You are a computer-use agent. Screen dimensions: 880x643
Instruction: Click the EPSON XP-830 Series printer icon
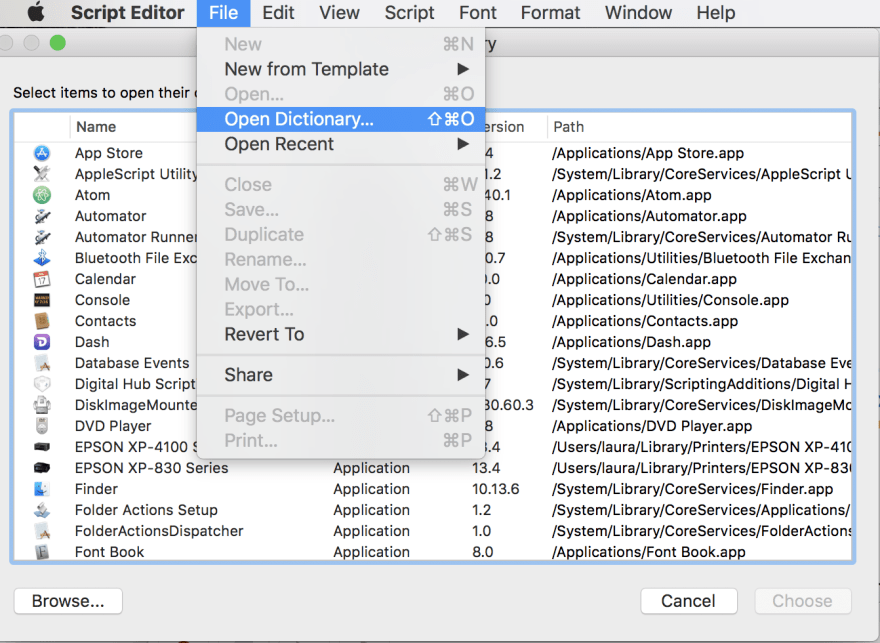coord(42,468)
